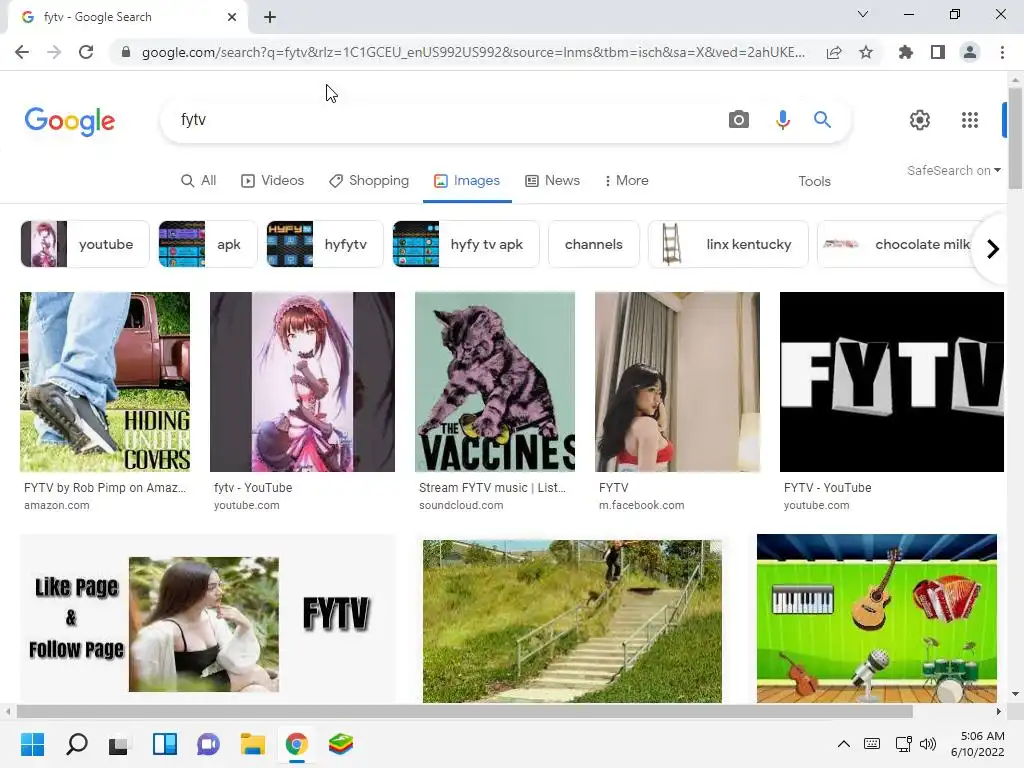Open the SafeSearch on dropdown

(x=953, y=170)
